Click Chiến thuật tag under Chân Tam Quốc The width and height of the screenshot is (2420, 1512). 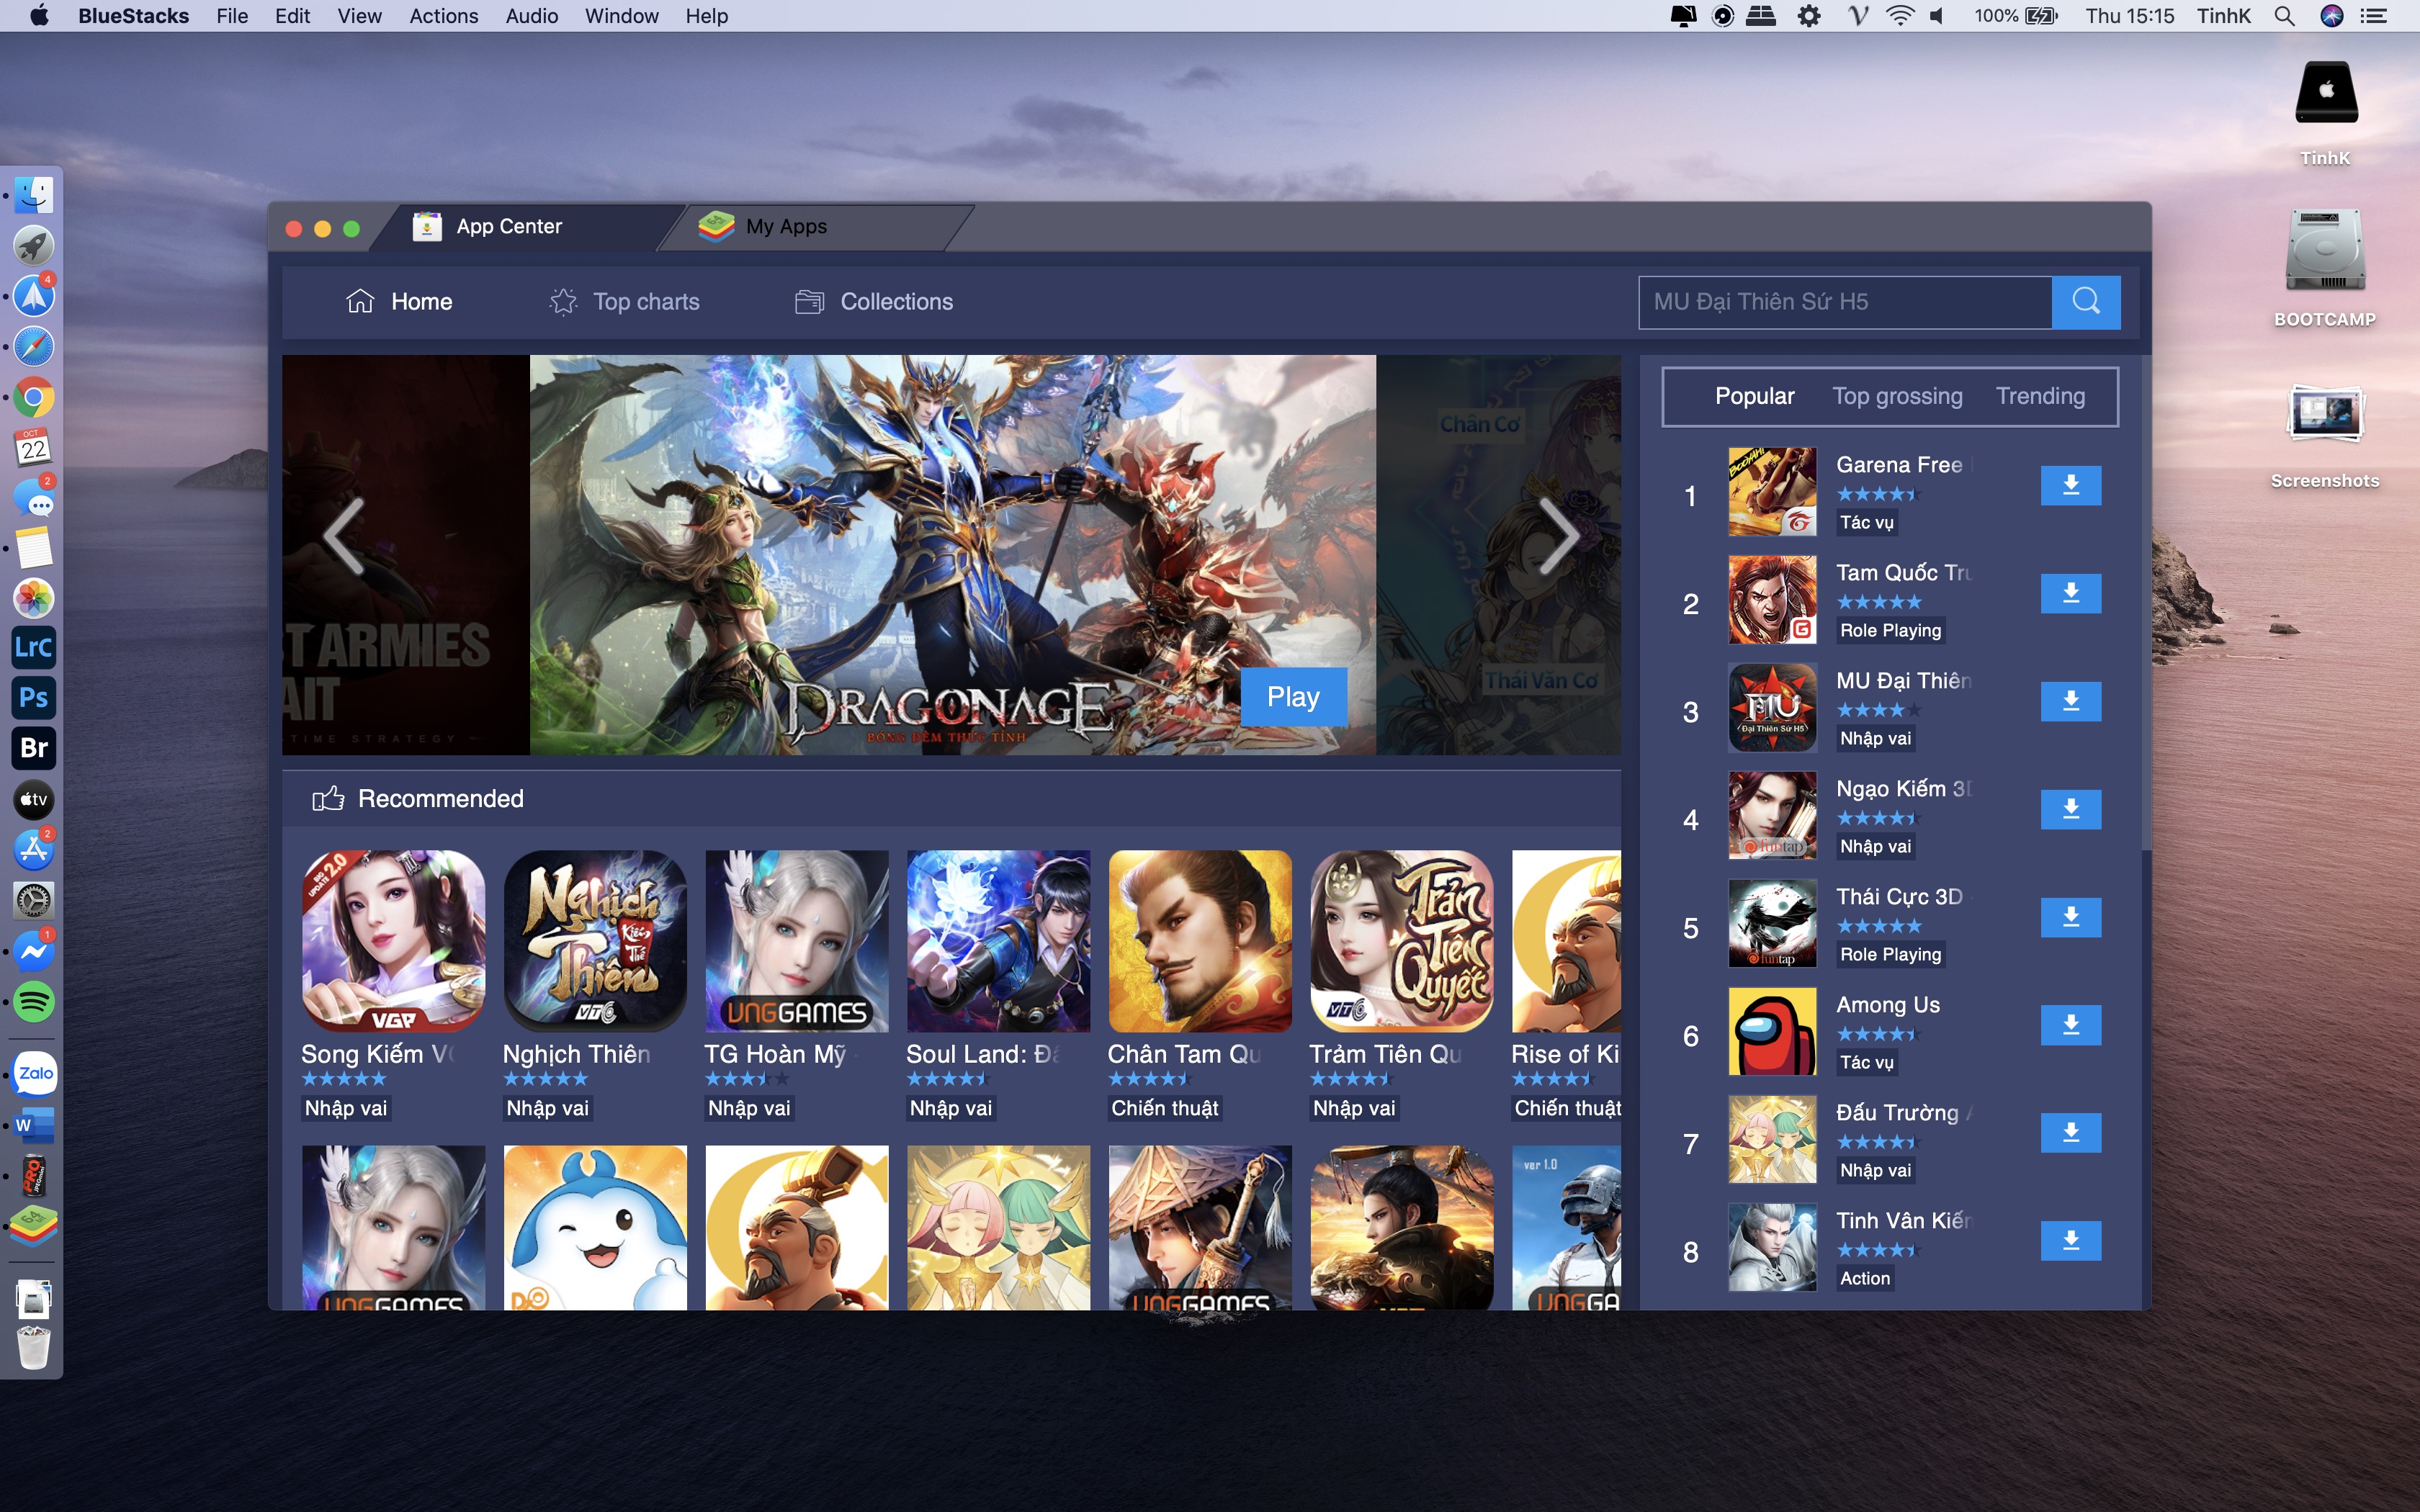pos(1165,1108)
